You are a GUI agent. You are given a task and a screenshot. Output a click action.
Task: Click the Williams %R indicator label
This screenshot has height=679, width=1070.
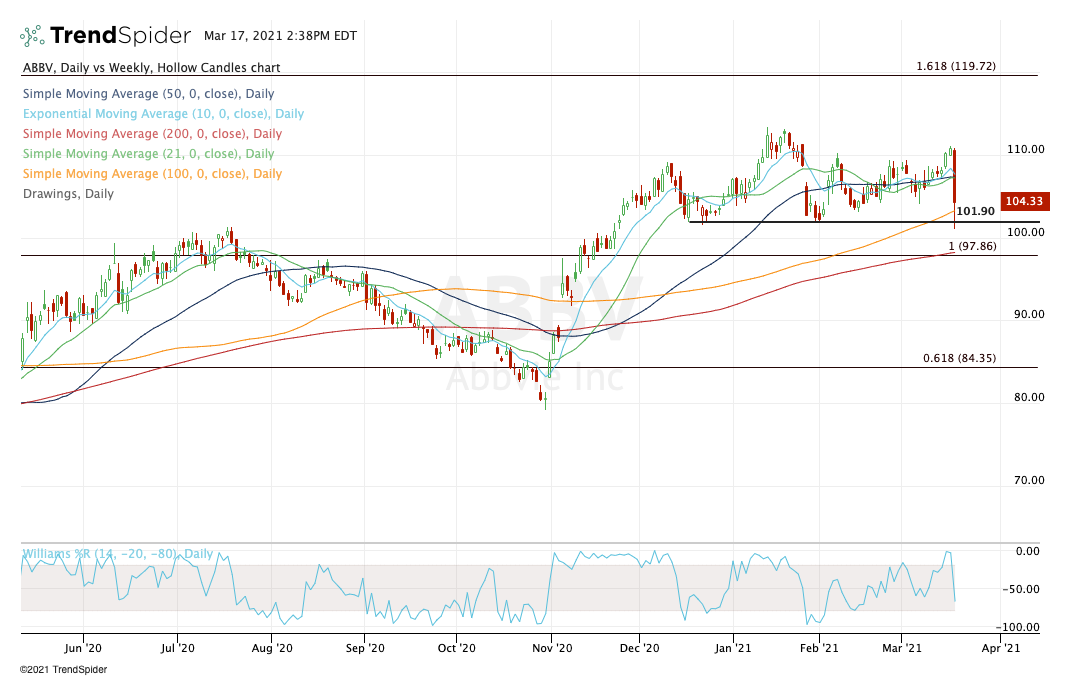(x=117, y=553)
